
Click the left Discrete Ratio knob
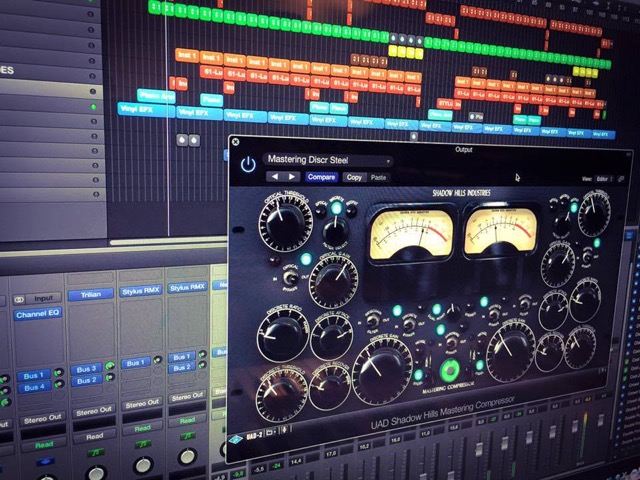[x=282, y=337]
